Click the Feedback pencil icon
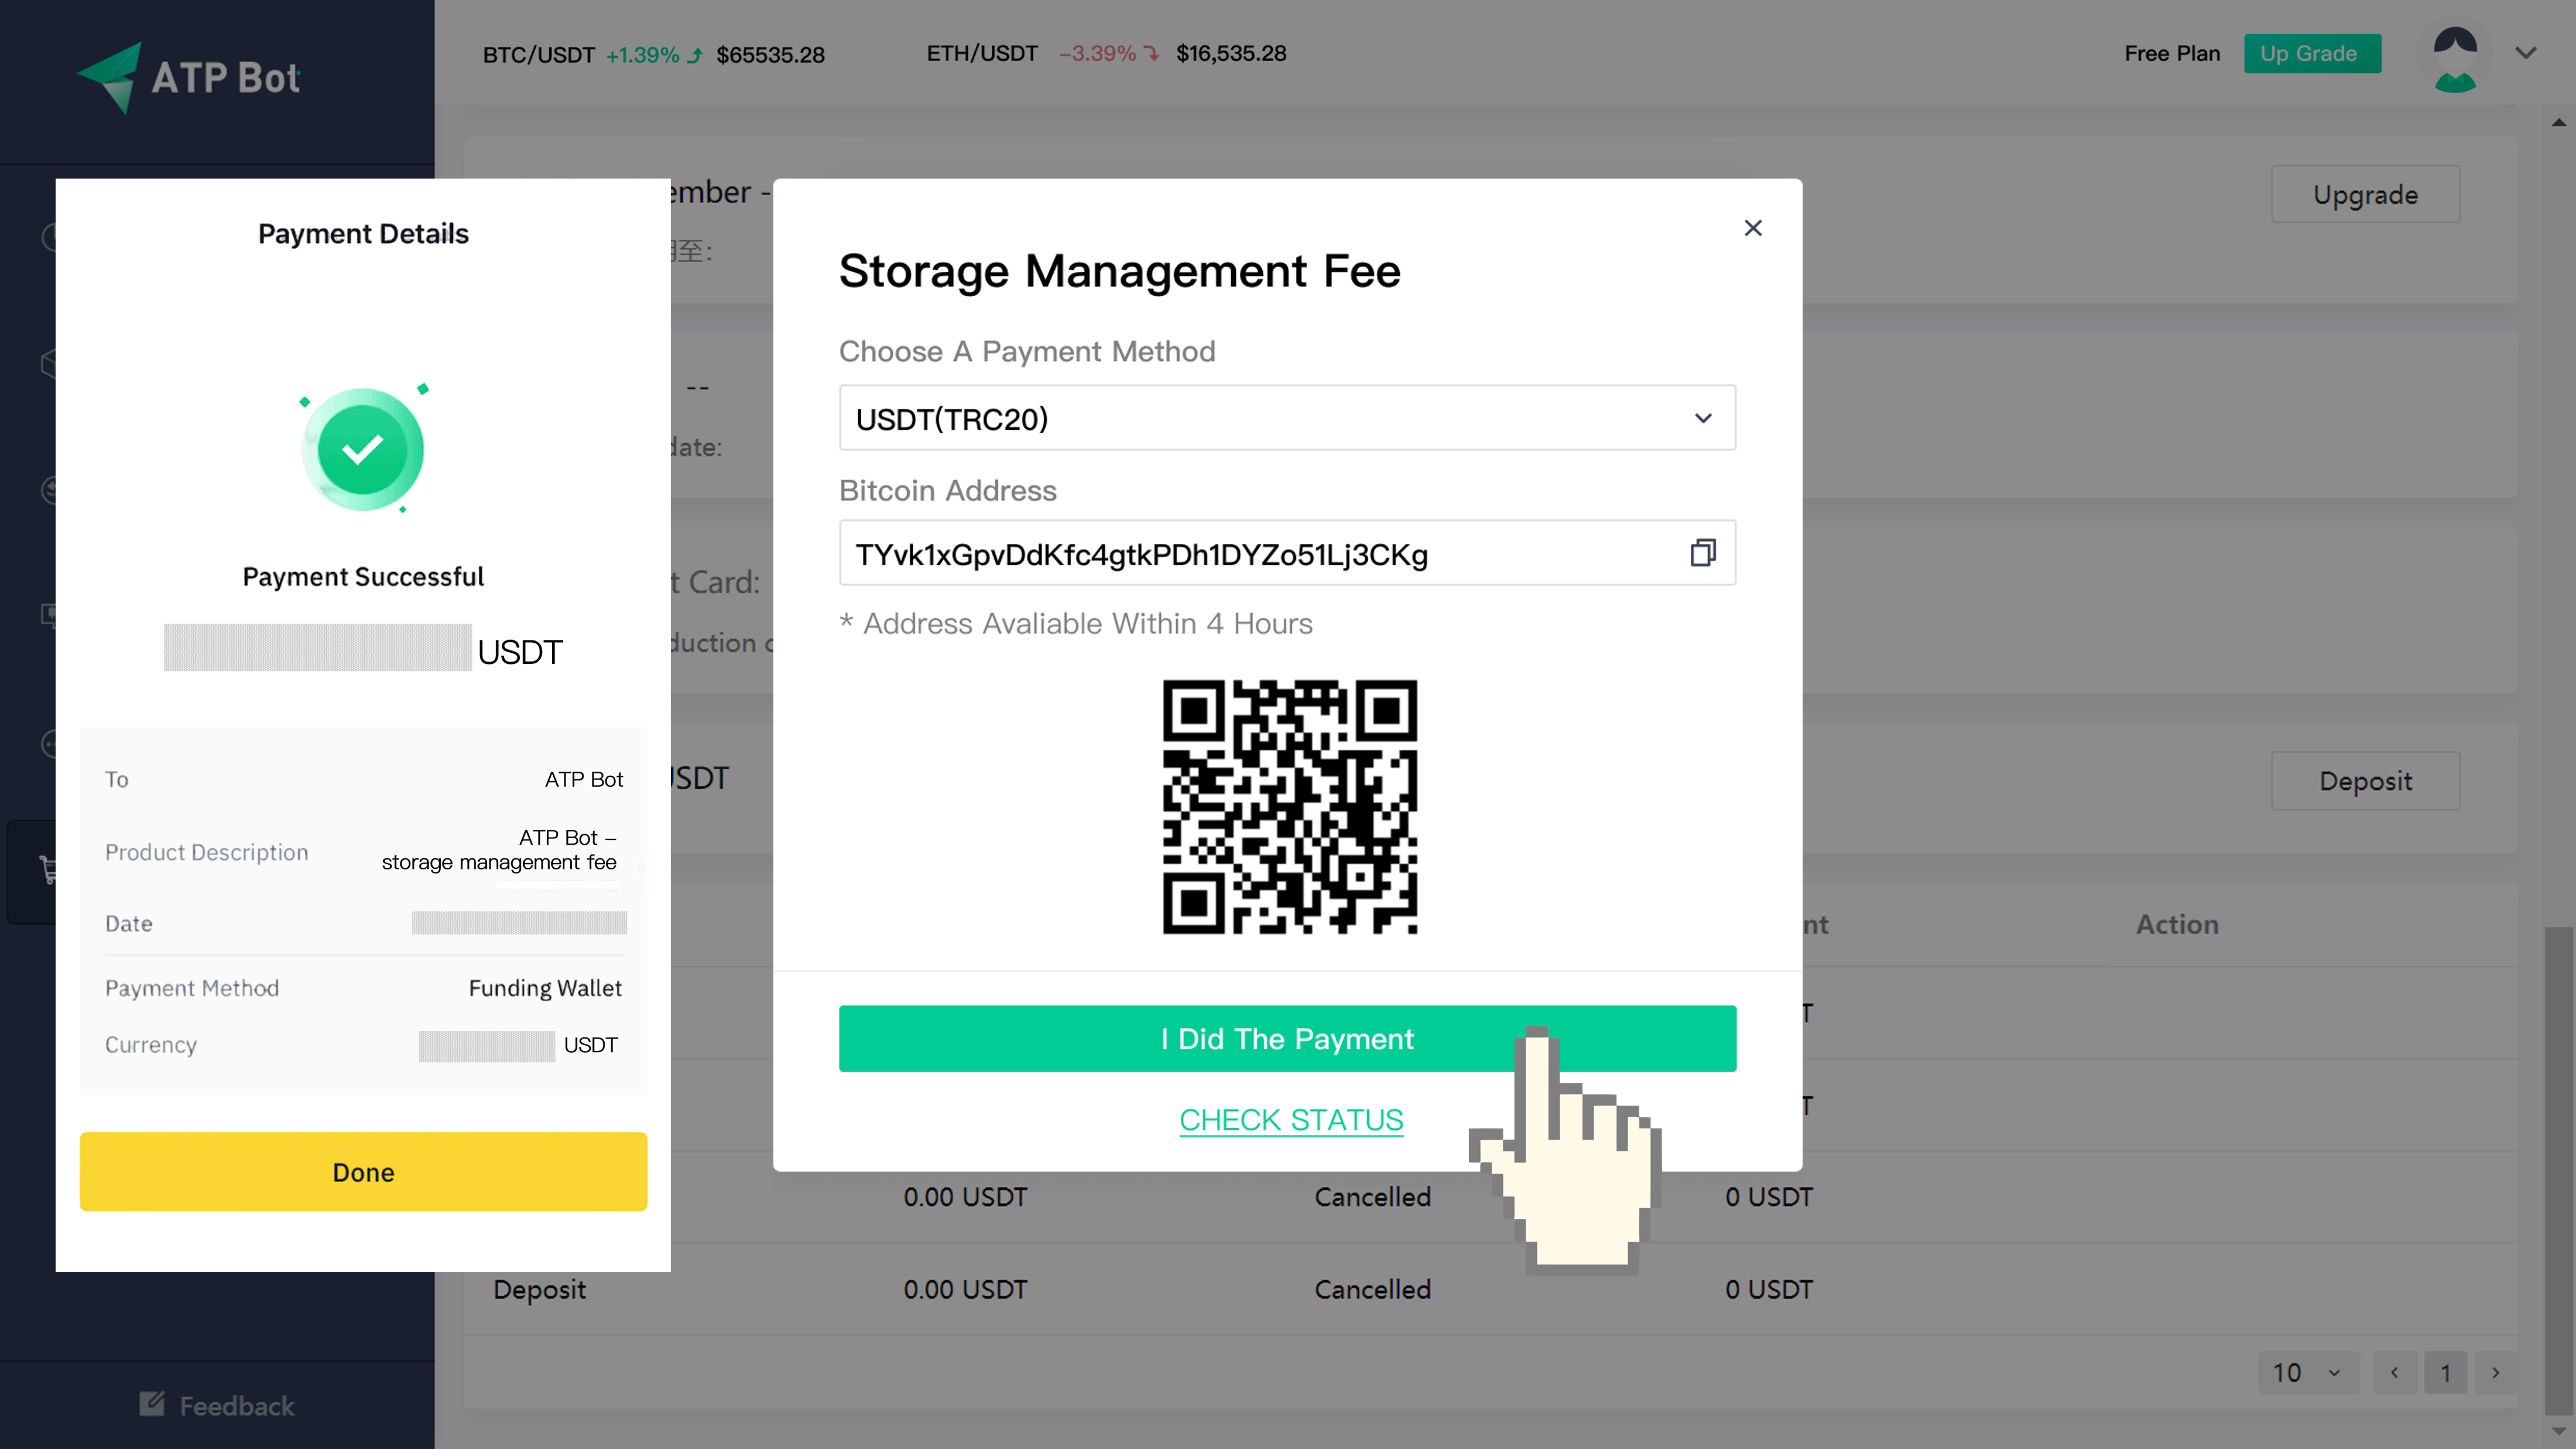The width and height of the screenshot is (2576, 1449). [152, 1404]
